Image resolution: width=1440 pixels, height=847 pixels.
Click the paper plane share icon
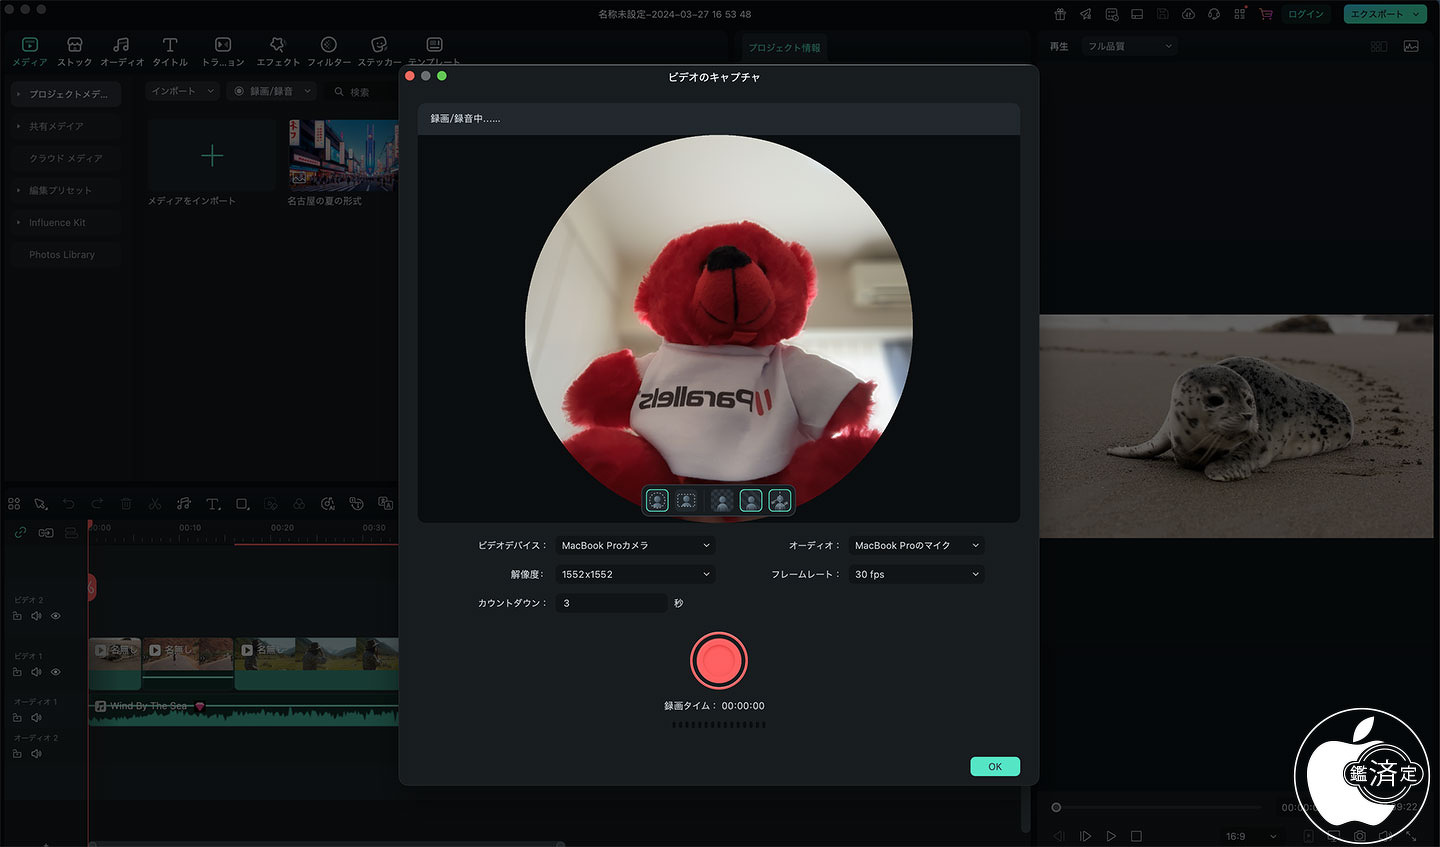pos(1085,14)
